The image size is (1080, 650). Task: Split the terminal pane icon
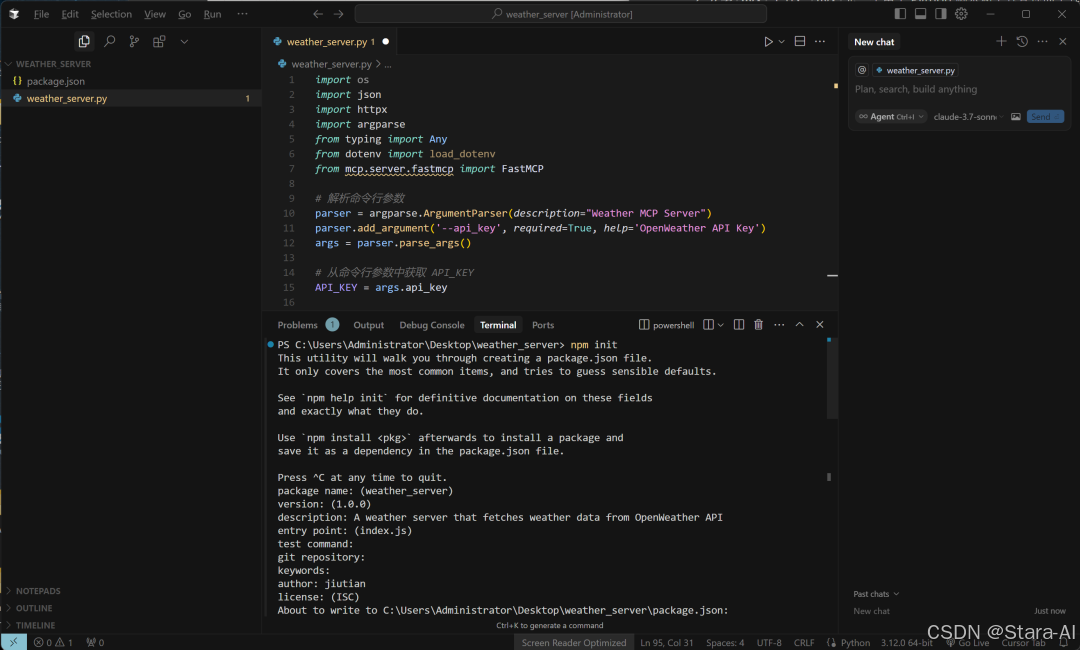738,324
